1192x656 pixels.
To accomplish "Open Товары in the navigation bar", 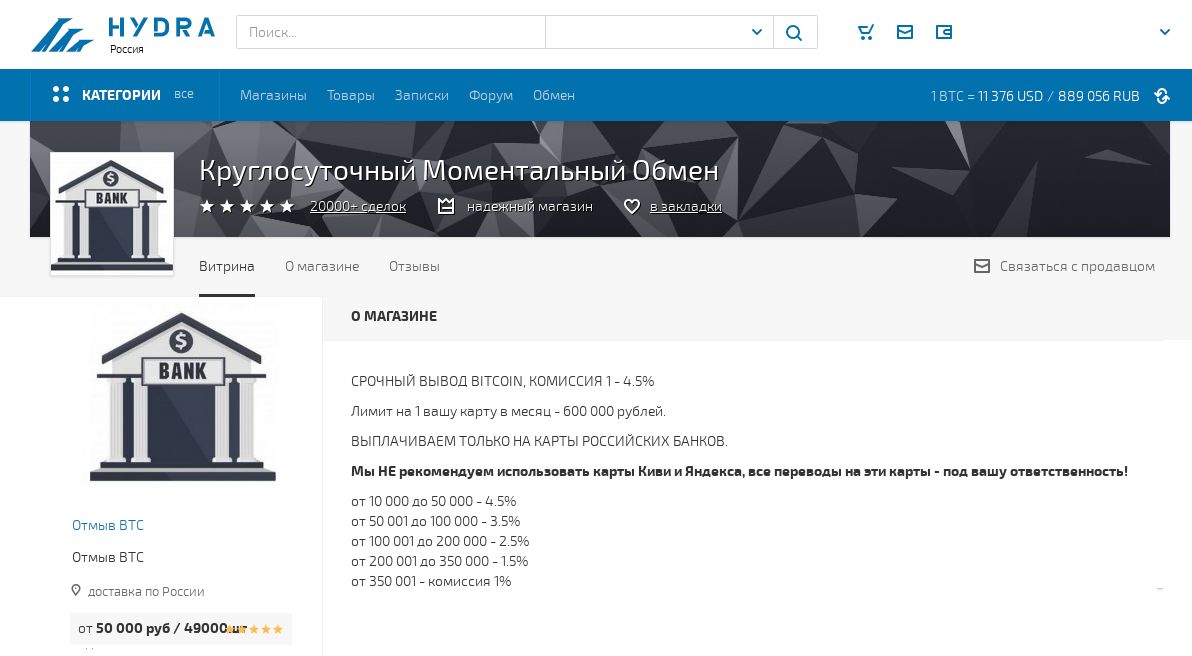I will pos(350,95).
